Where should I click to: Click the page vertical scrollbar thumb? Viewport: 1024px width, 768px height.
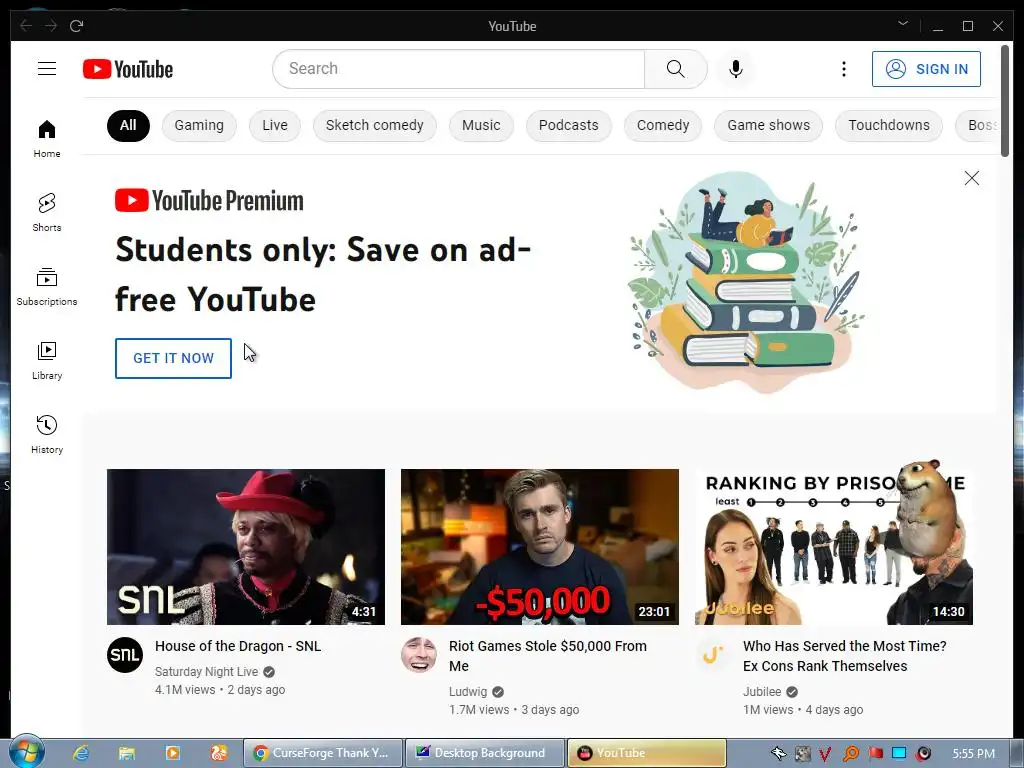1005,99
